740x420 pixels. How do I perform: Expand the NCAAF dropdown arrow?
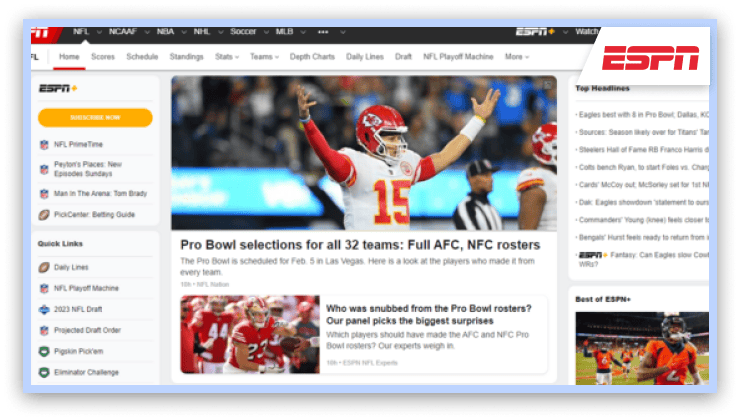[x=147, y=32]
